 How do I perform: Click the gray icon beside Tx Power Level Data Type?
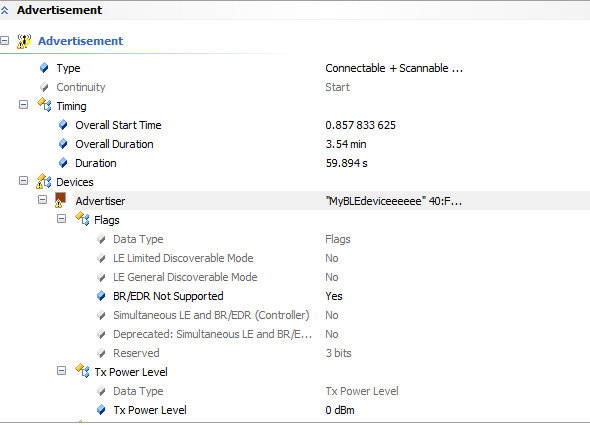(x=101, y=391)
